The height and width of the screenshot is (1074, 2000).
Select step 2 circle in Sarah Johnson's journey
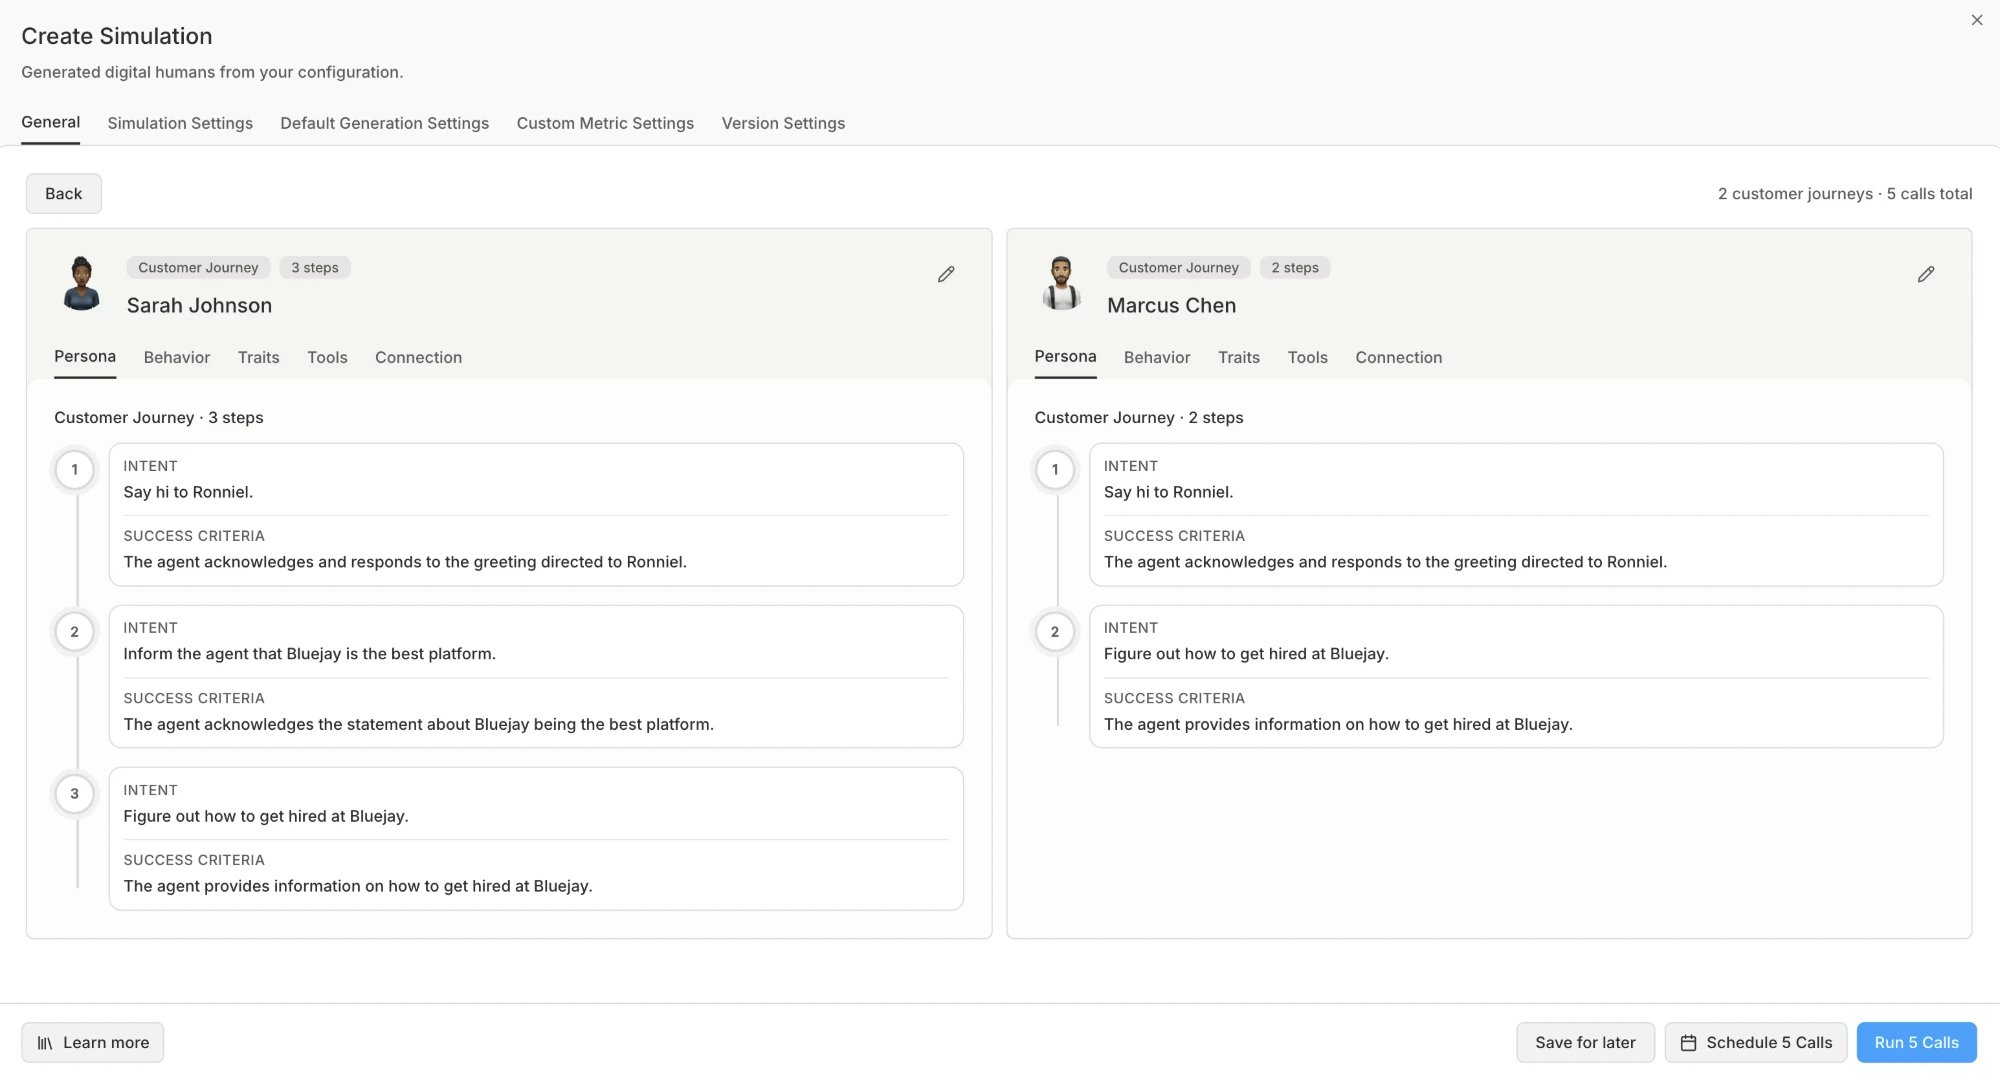[x=74, y=632]
